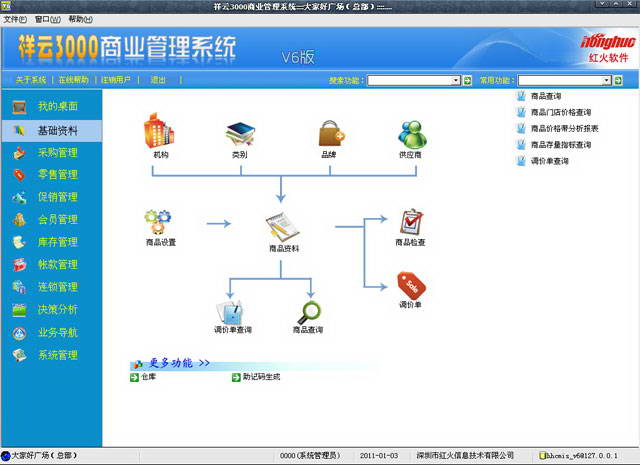
Task: Open the 窗口(W) menu
Action: (48, 19)
